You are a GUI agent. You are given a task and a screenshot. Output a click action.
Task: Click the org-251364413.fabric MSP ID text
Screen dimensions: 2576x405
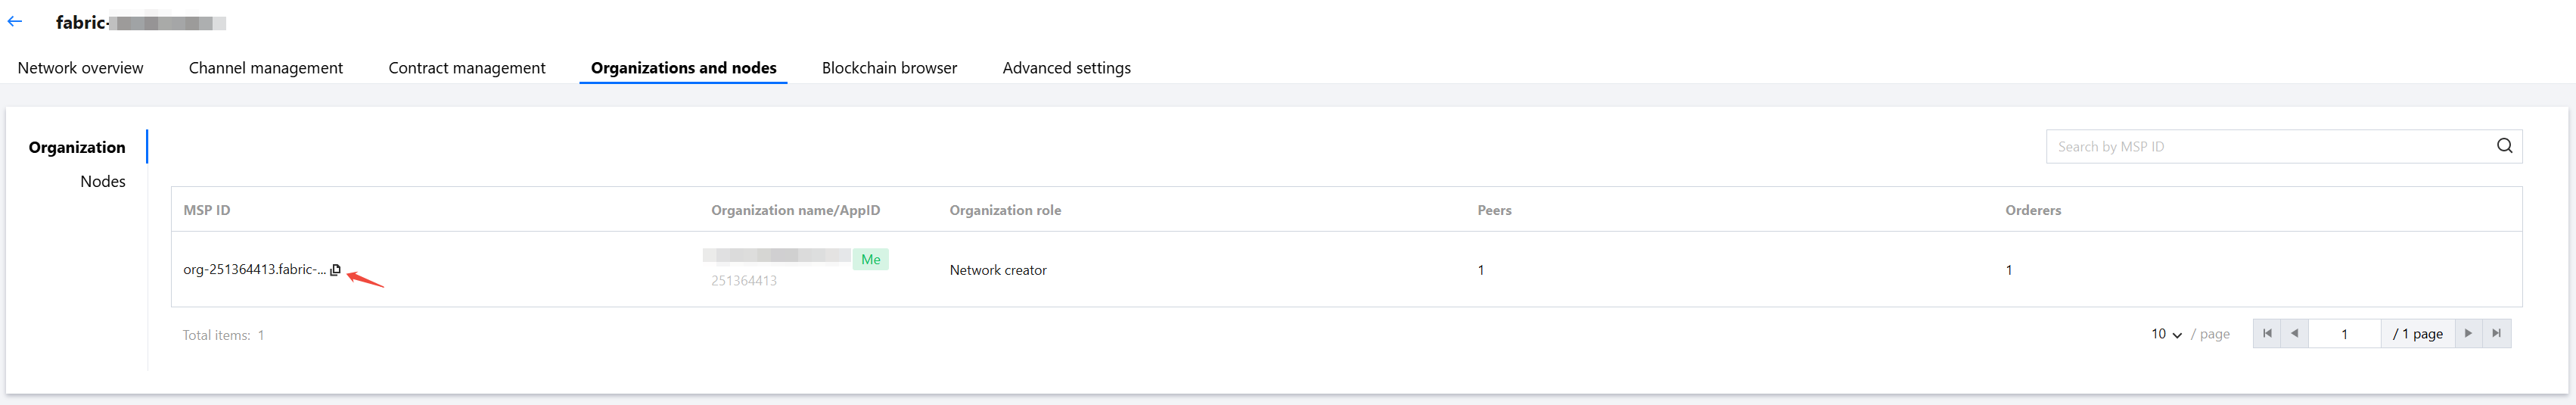[254, 270]
